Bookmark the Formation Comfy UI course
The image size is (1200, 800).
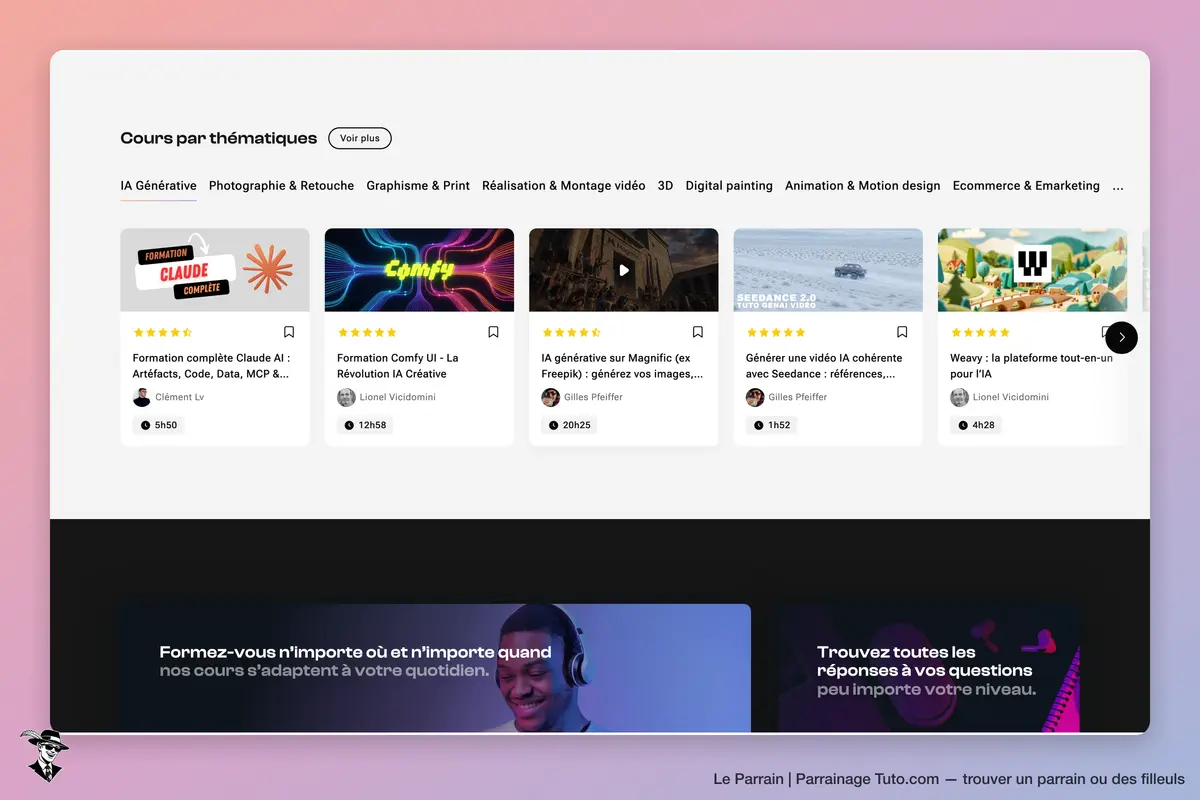493,332
